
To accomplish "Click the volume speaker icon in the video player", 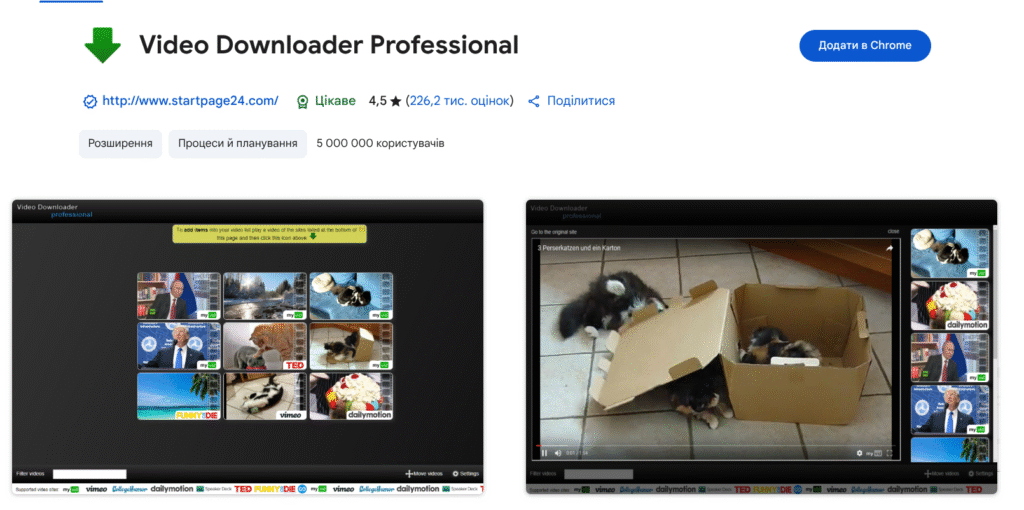I will (558, 453).
